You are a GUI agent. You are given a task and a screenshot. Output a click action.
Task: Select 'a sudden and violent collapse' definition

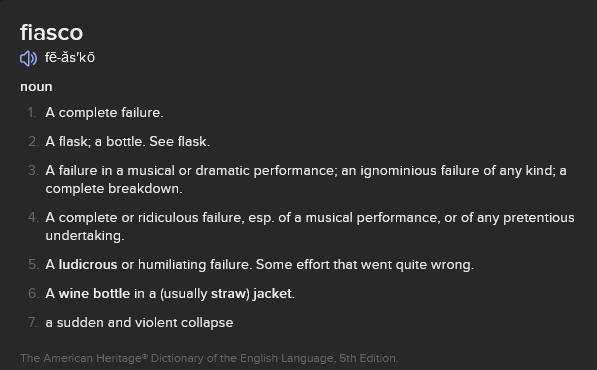pos(139,323)
